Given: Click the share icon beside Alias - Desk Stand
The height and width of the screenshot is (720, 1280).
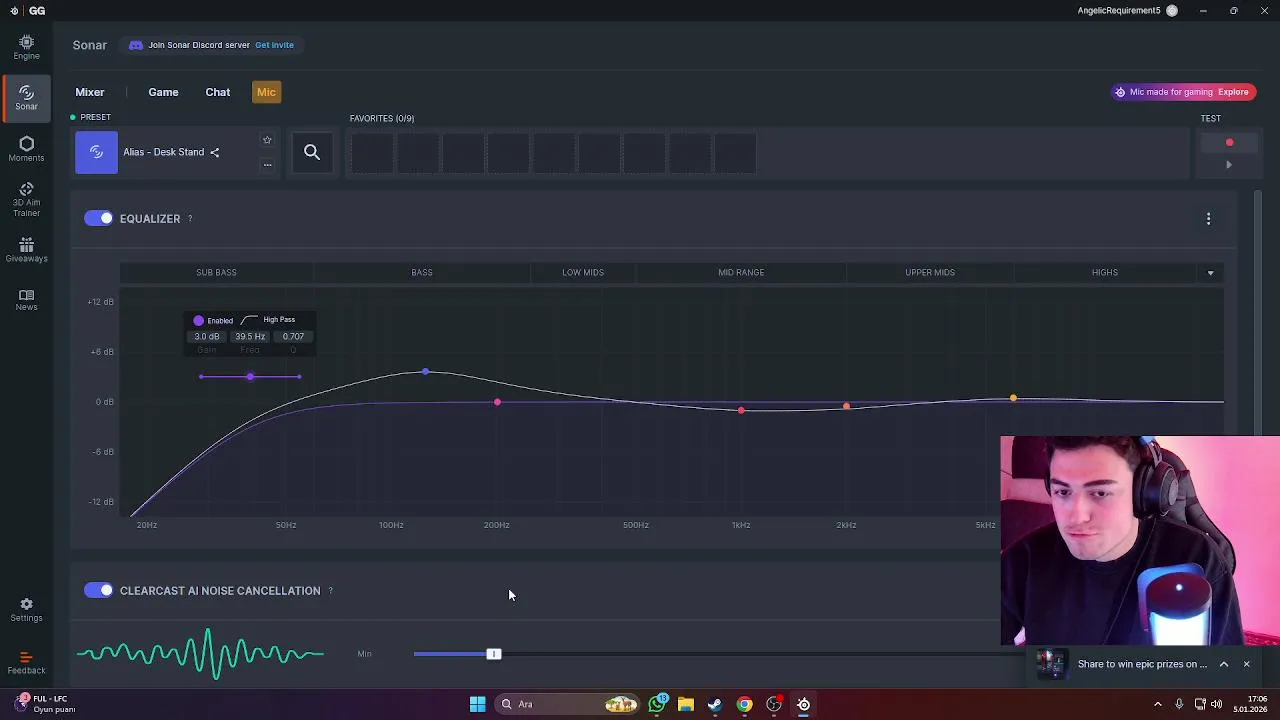Looking at the screenshot, I should [215, 152].
